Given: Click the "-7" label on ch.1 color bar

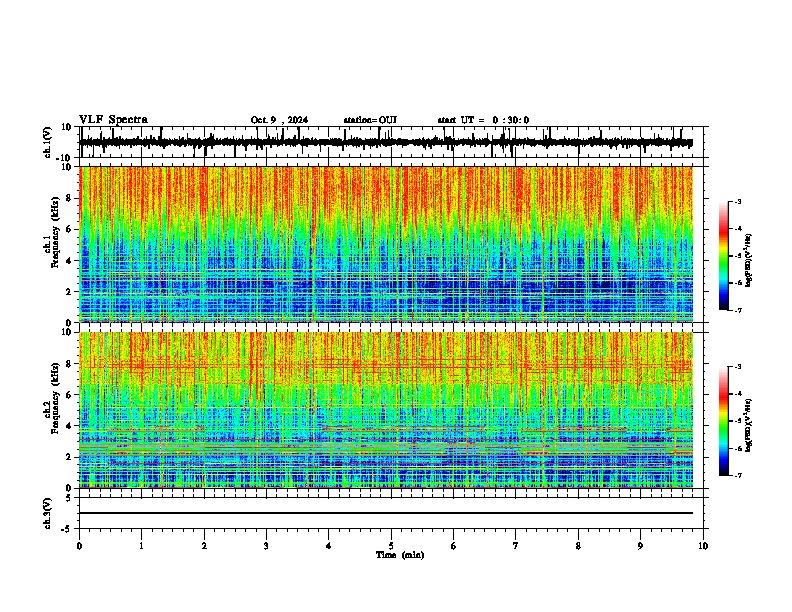Looking at the screenshot, I should coord(737,310).
